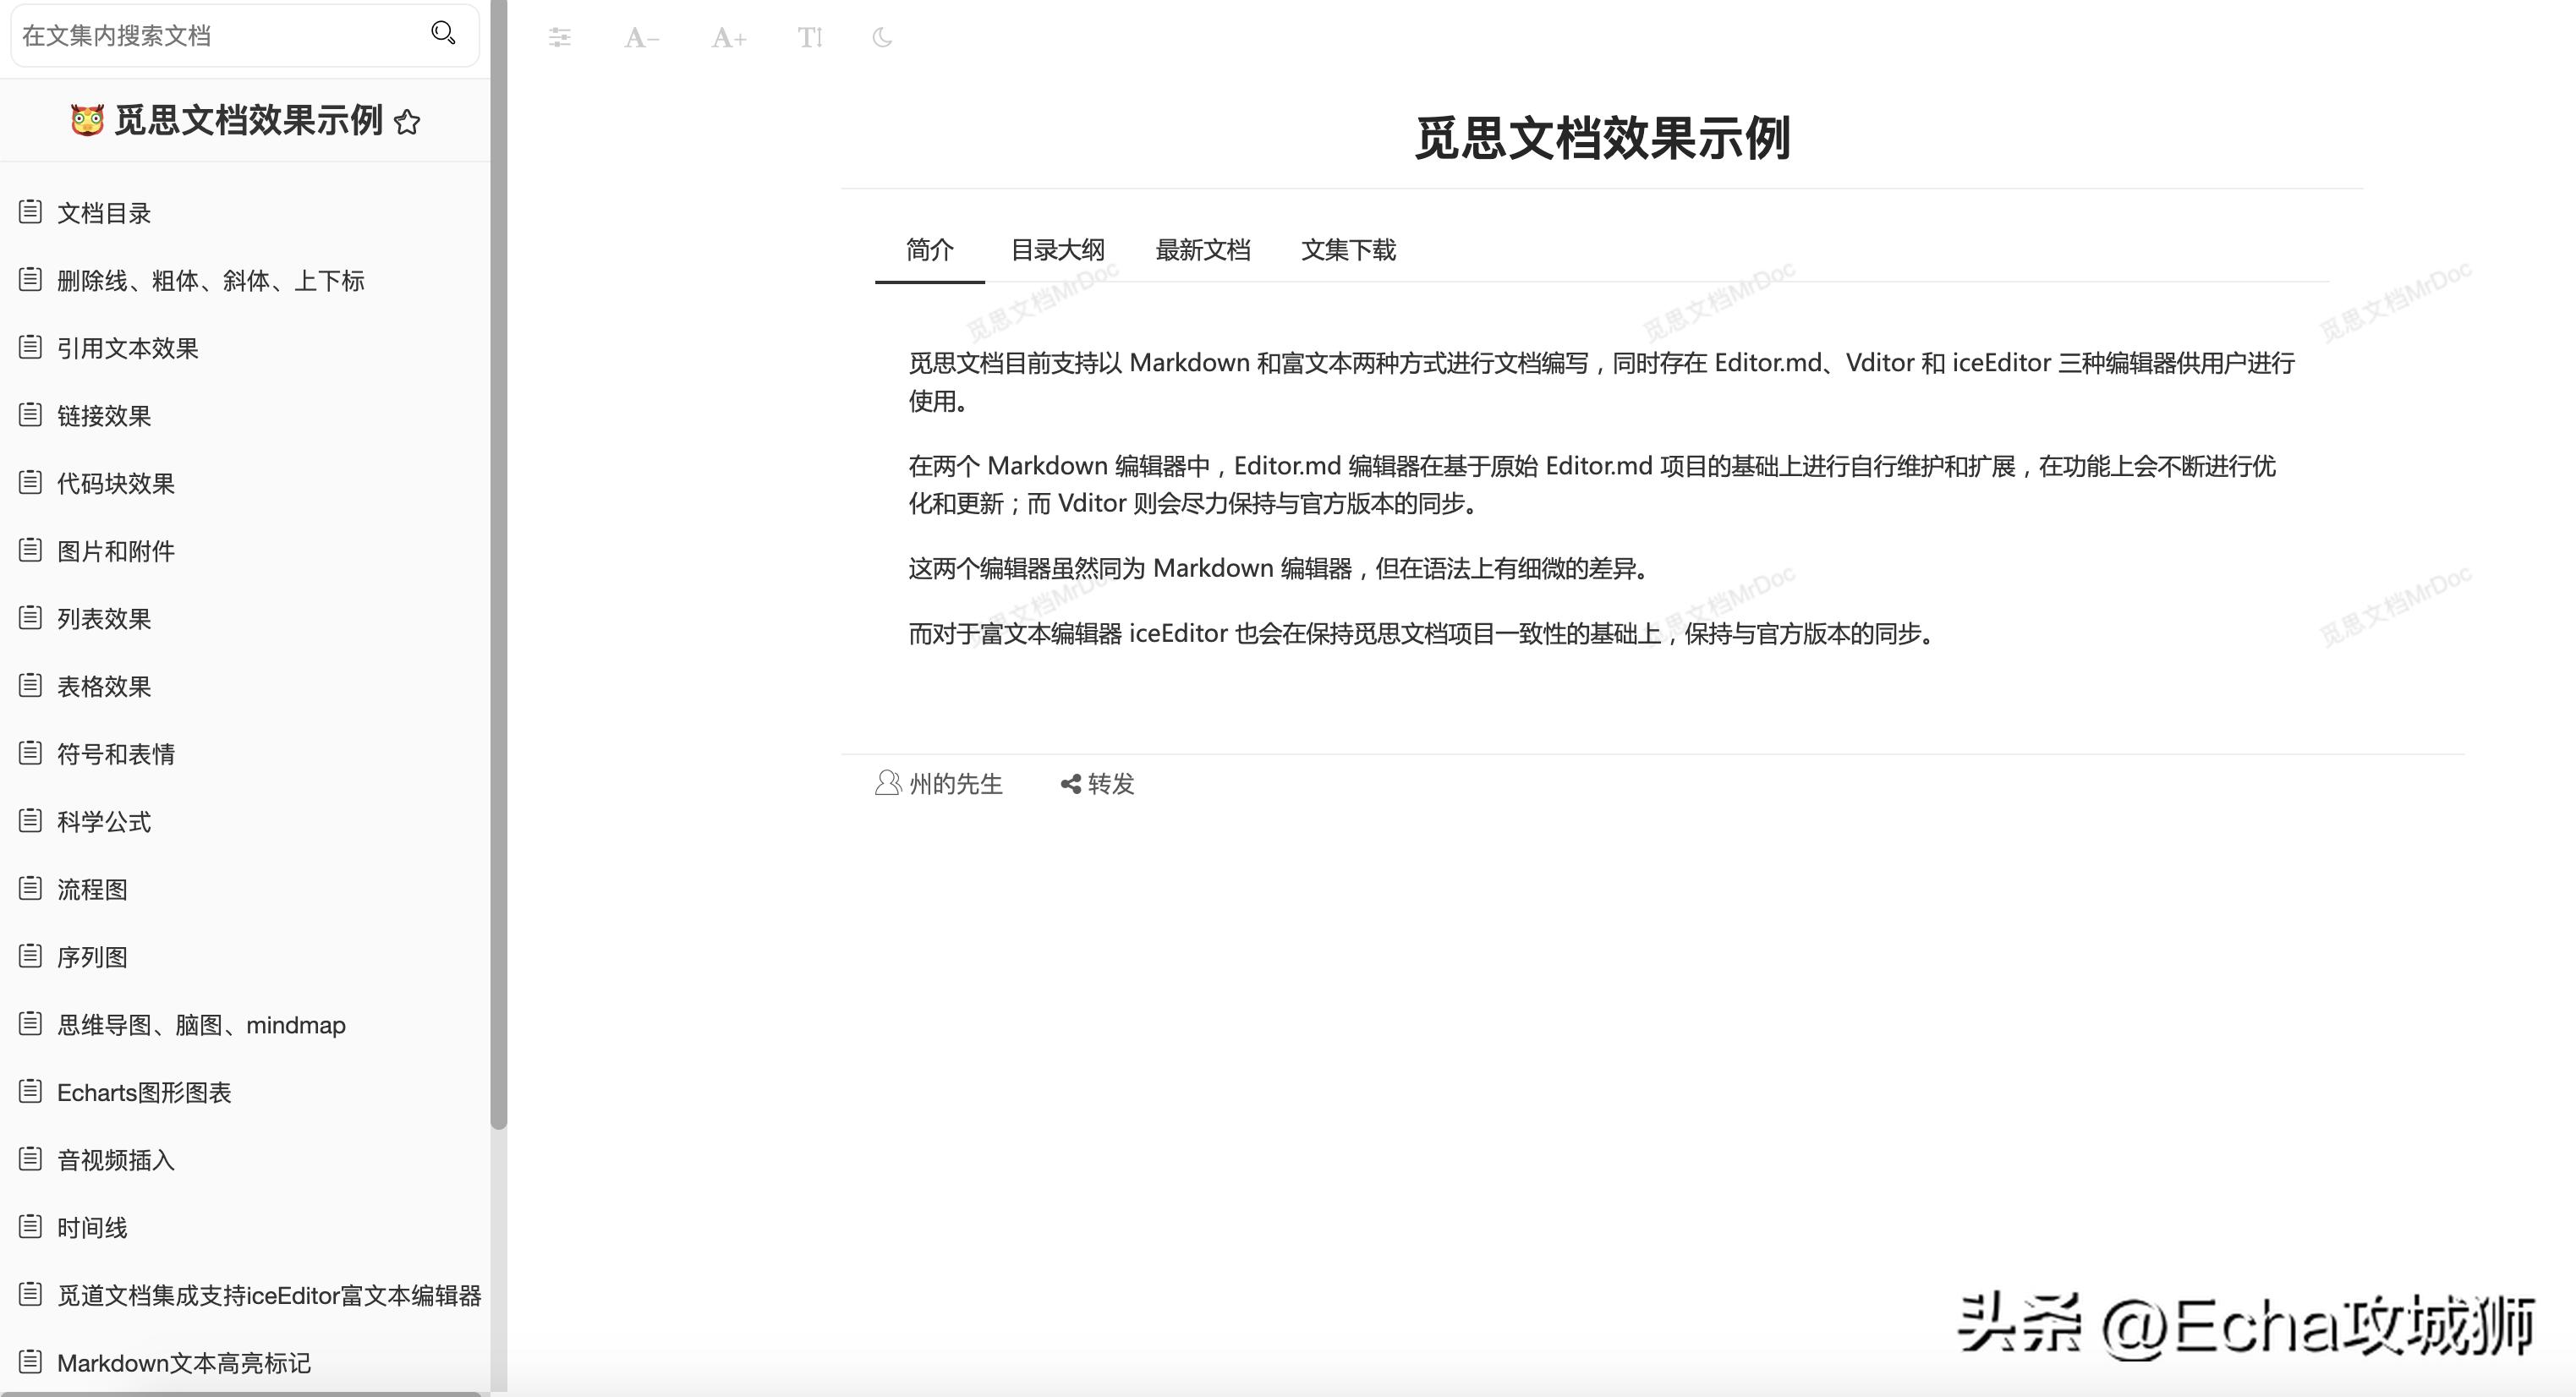Click the author profile icon beside 州的先生
Image resolution: width=2576 pixels, height=1397 pixels.
coord(888,783)
